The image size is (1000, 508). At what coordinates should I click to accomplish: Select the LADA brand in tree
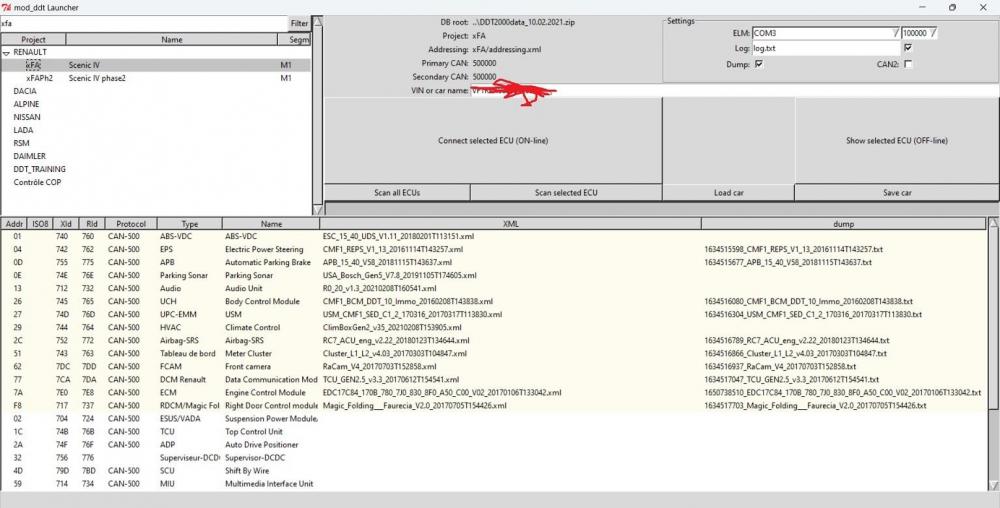(23, 130)
